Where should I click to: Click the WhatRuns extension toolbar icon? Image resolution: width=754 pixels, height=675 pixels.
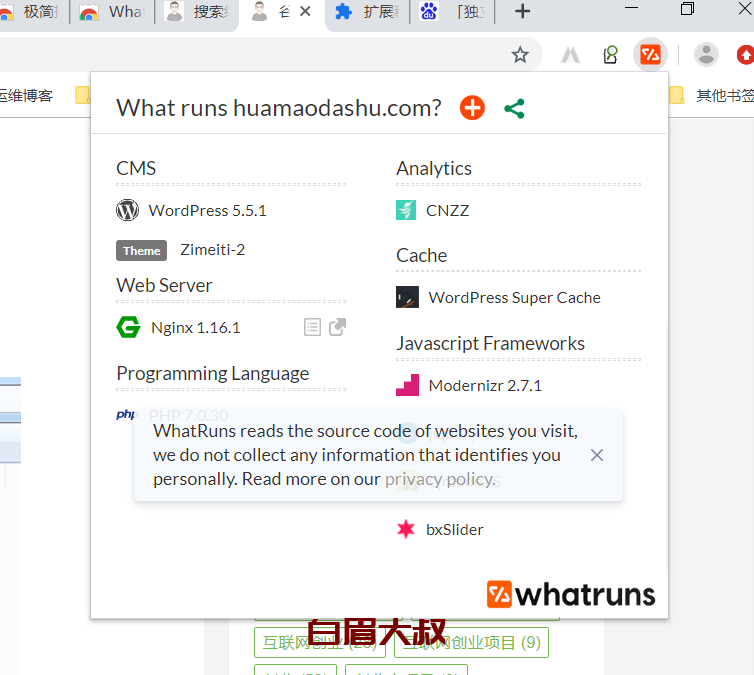[650, 54]
